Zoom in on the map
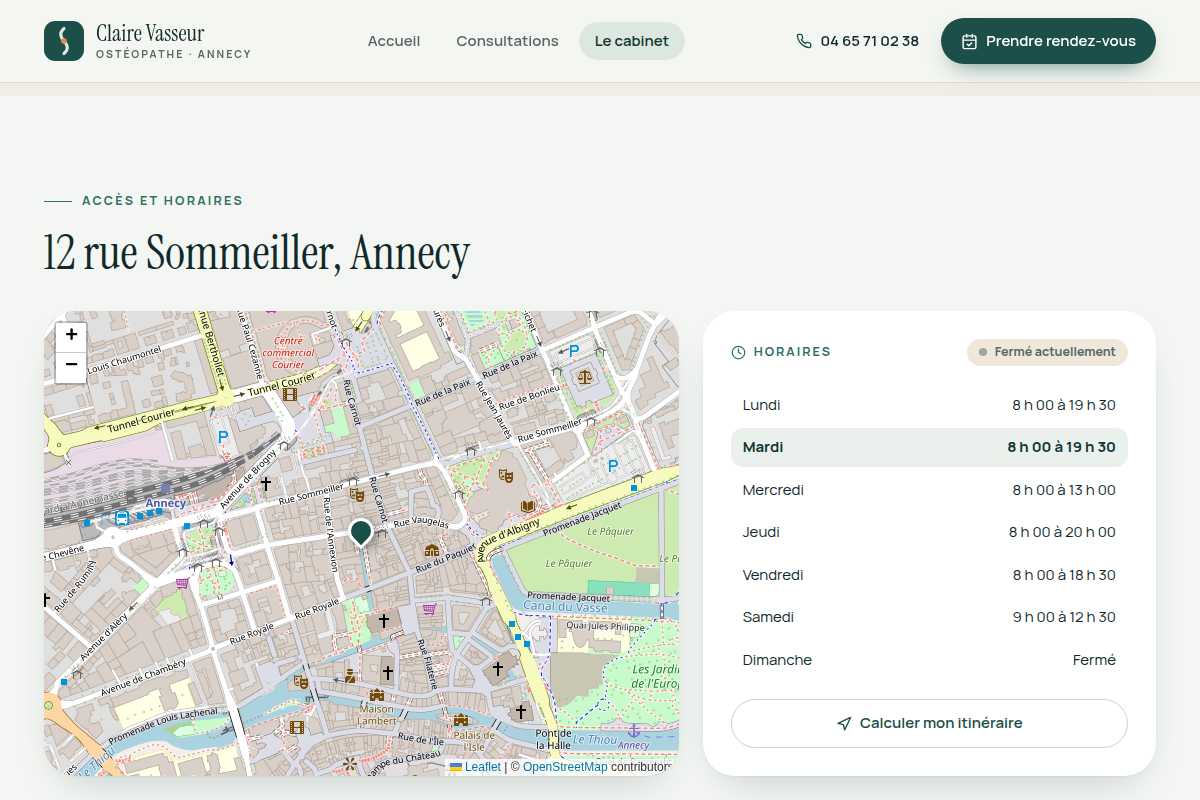1200x800 pixels. tap(71, 336)
